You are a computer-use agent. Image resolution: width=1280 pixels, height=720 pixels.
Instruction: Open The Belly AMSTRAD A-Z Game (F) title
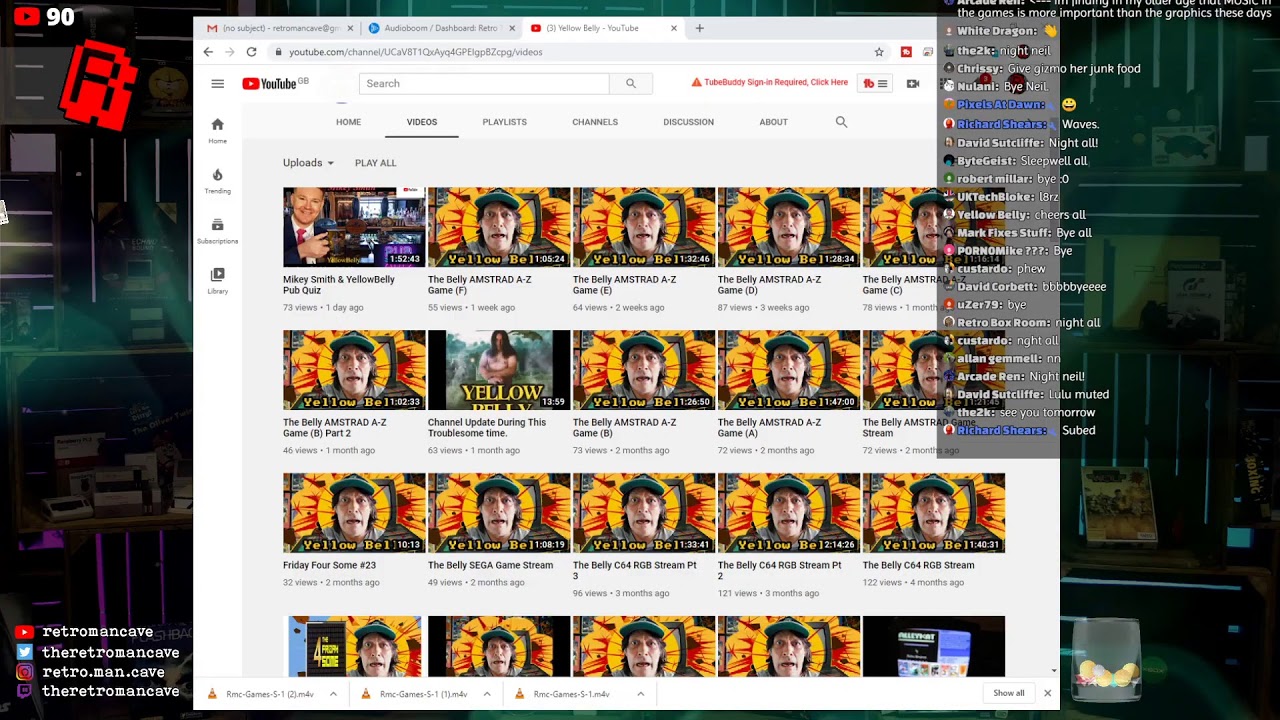click(x=480, y=284)
